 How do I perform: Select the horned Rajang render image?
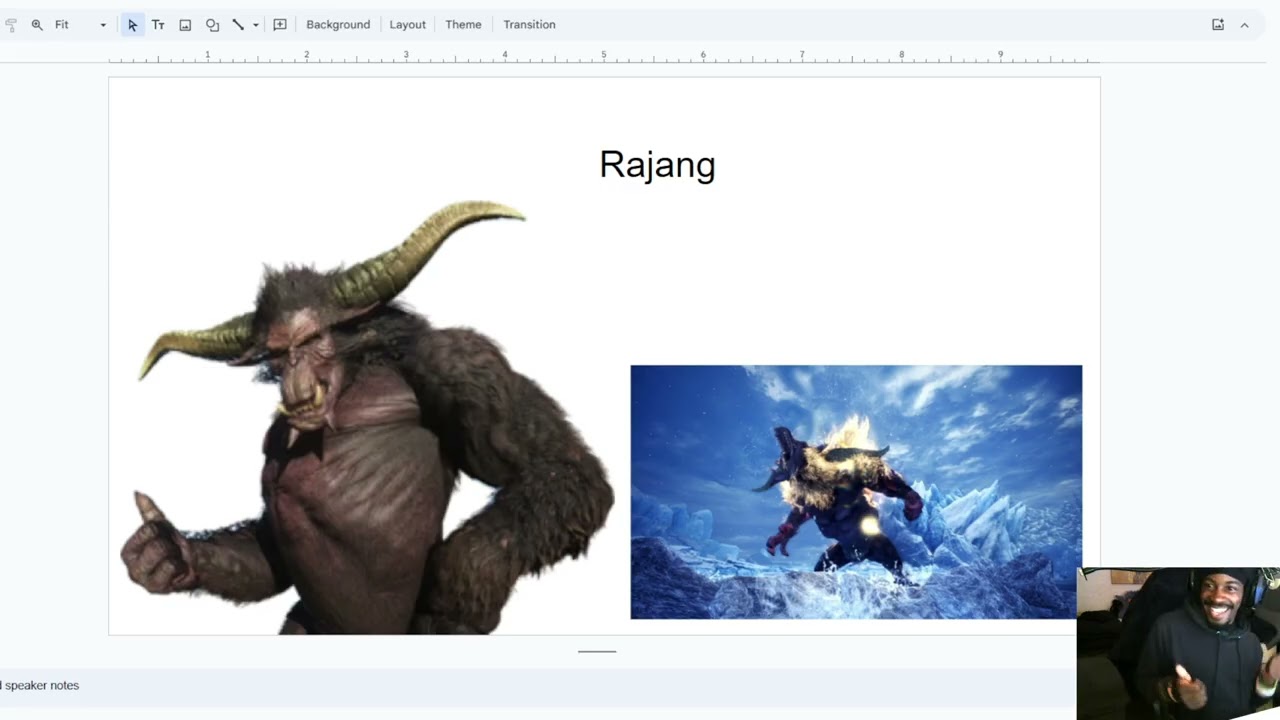point(367,417)
